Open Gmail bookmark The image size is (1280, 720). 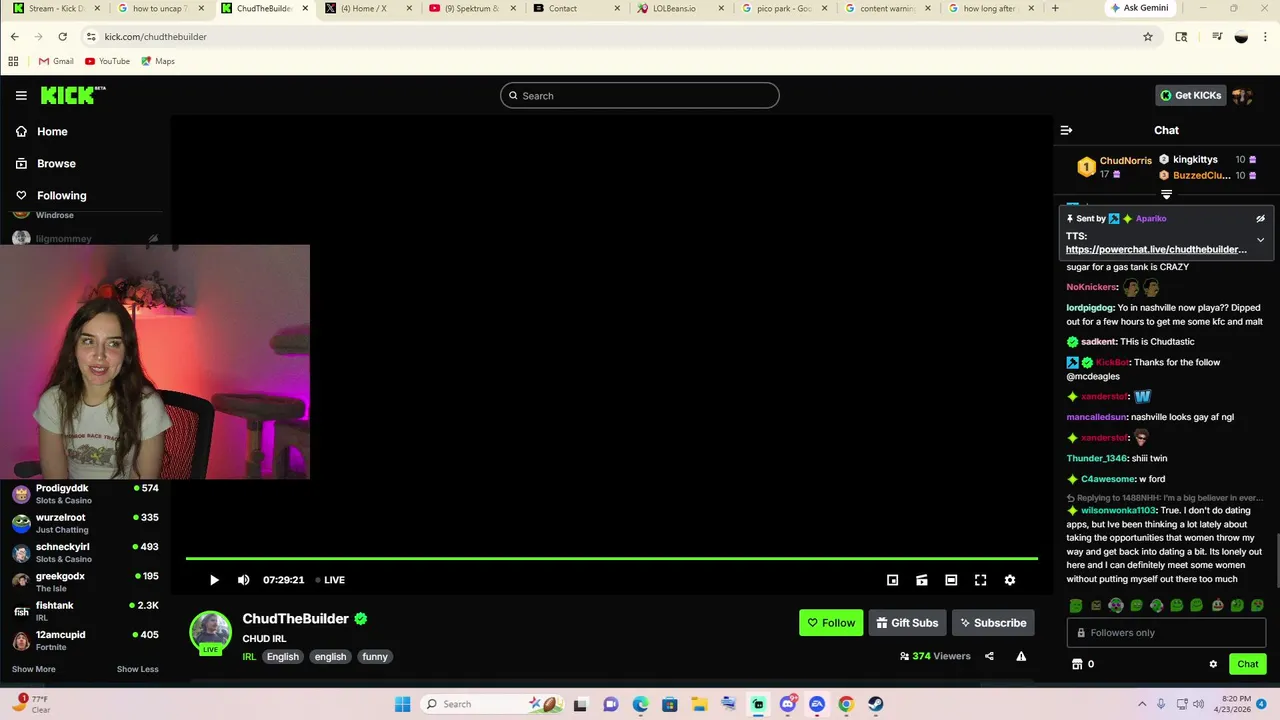56,61
